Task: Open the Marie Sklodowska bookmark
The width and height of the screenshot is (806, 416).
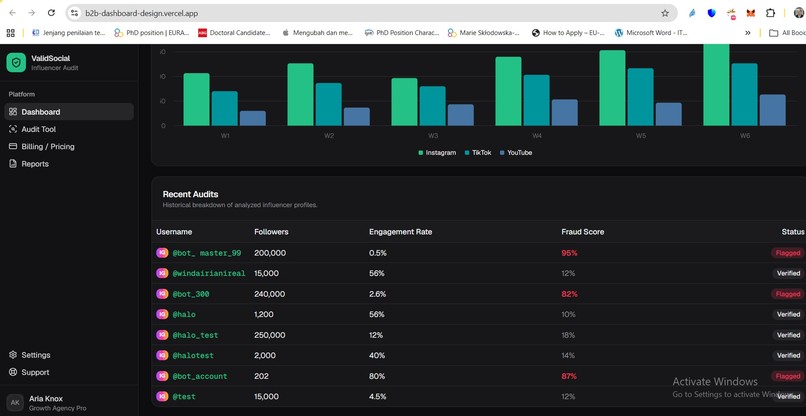Action: pyautogui.click(x=484, y=33)
